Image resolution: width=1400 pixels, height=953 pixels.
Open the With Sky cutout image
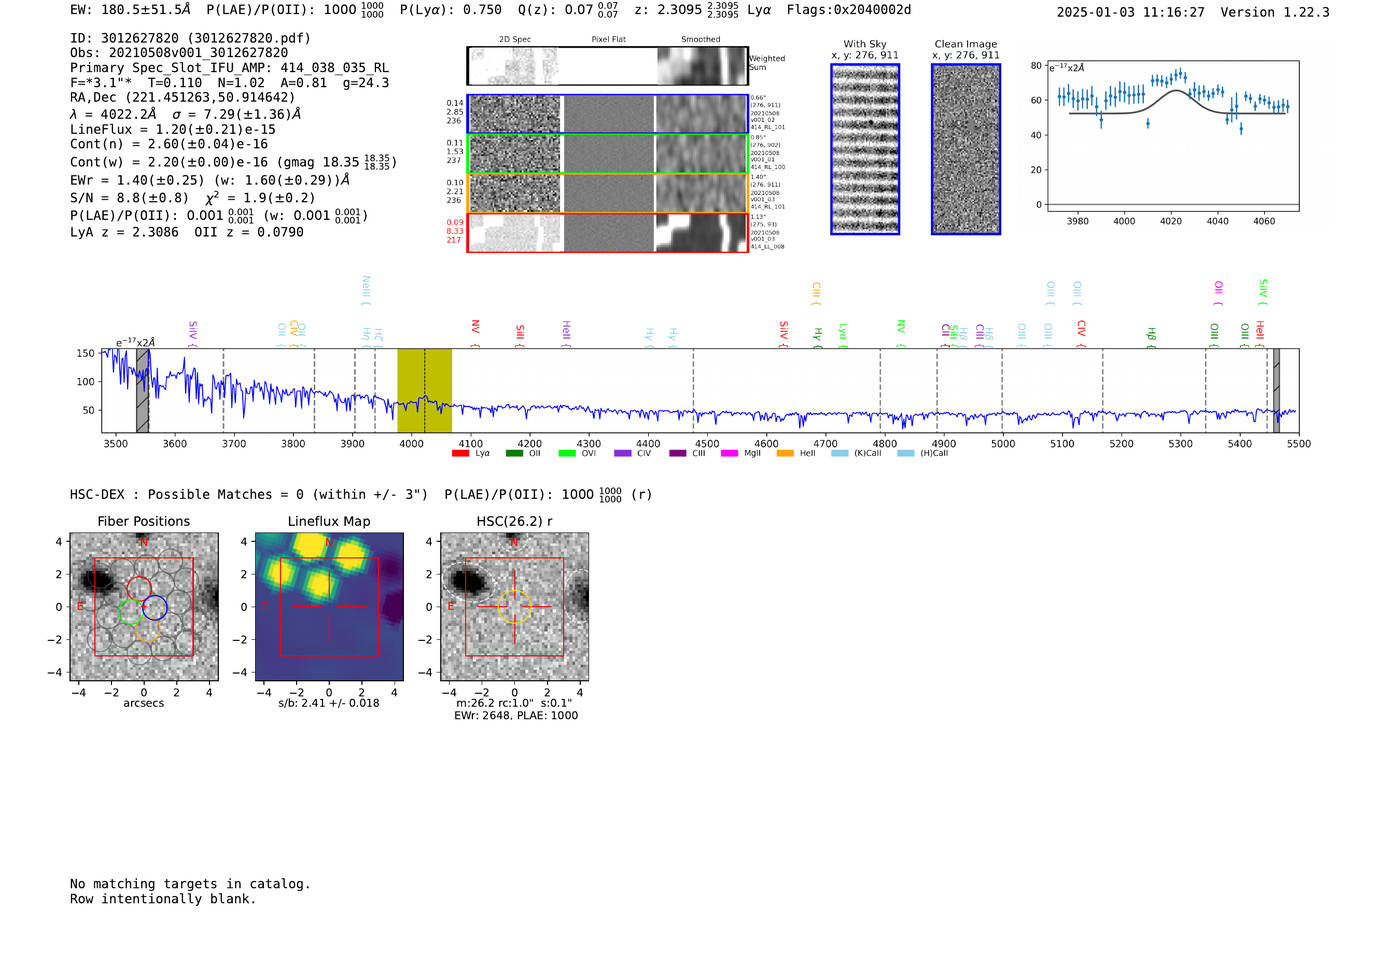coord(865,149)
